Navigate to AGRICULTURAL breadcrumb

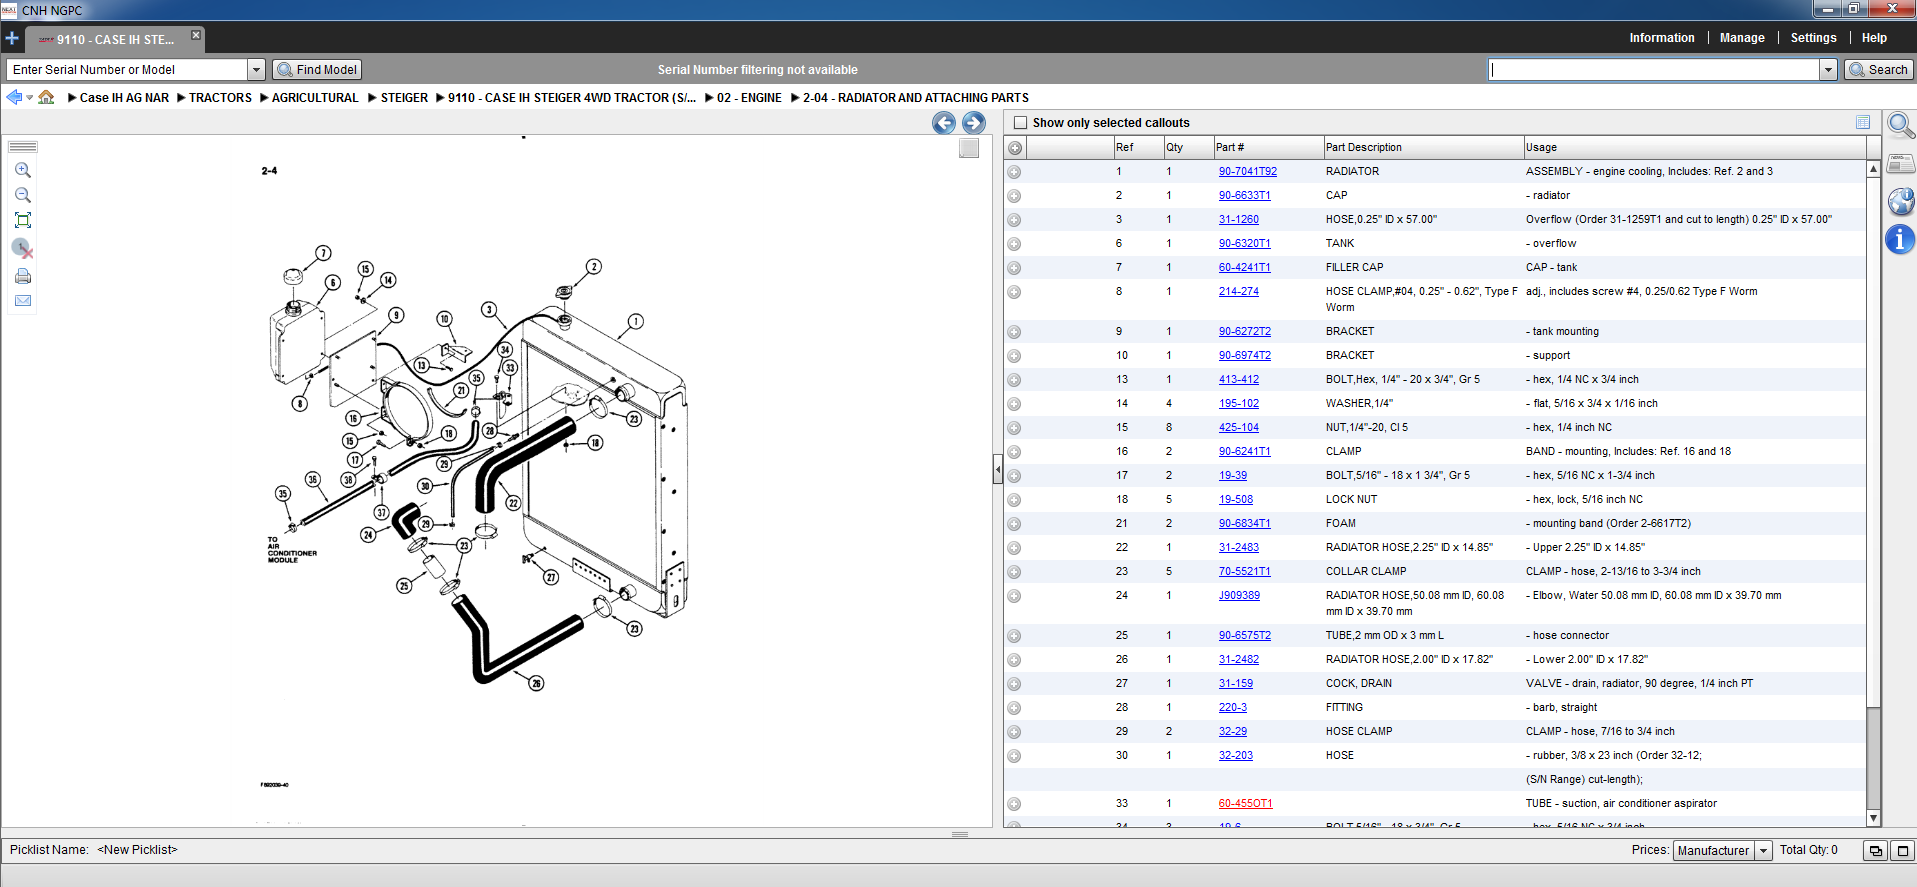click(x=315, y=98)
